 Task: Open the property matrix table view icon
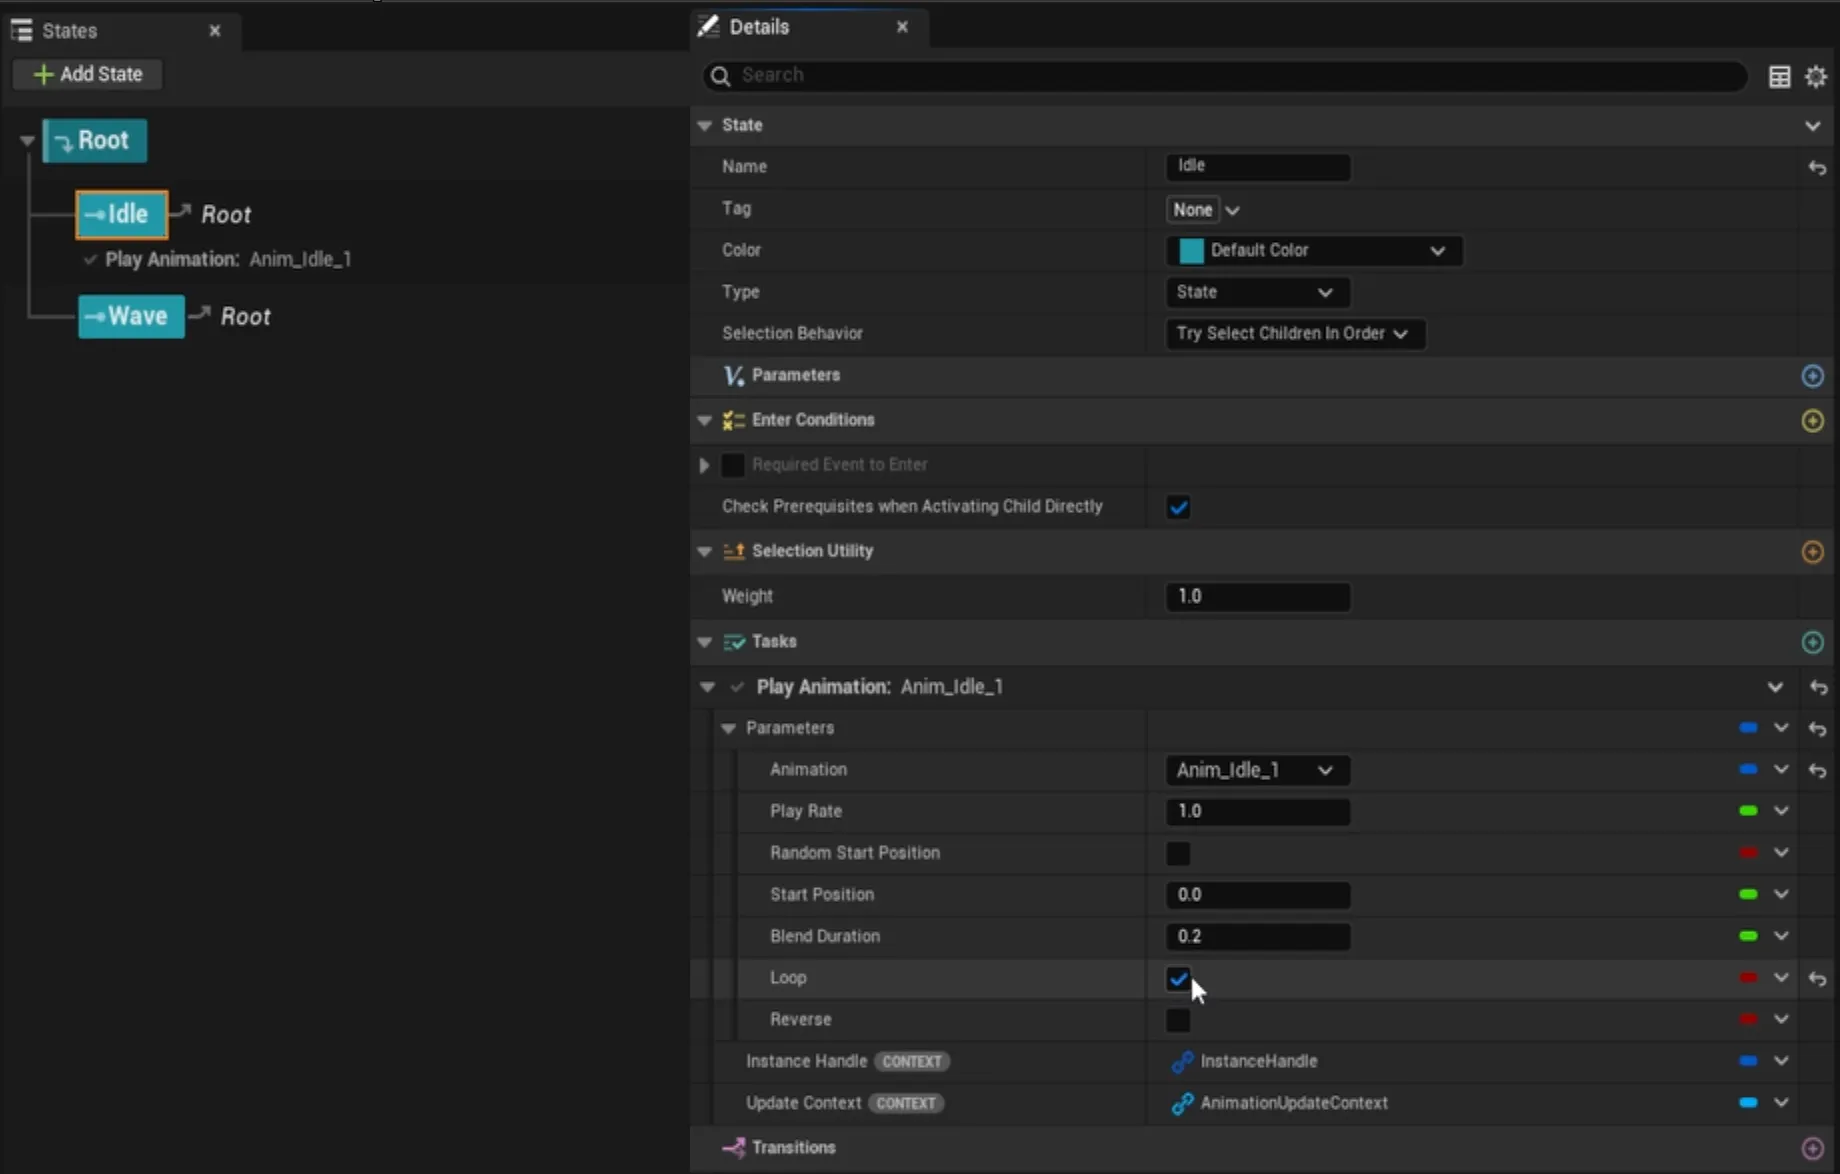coord(1779,76)
